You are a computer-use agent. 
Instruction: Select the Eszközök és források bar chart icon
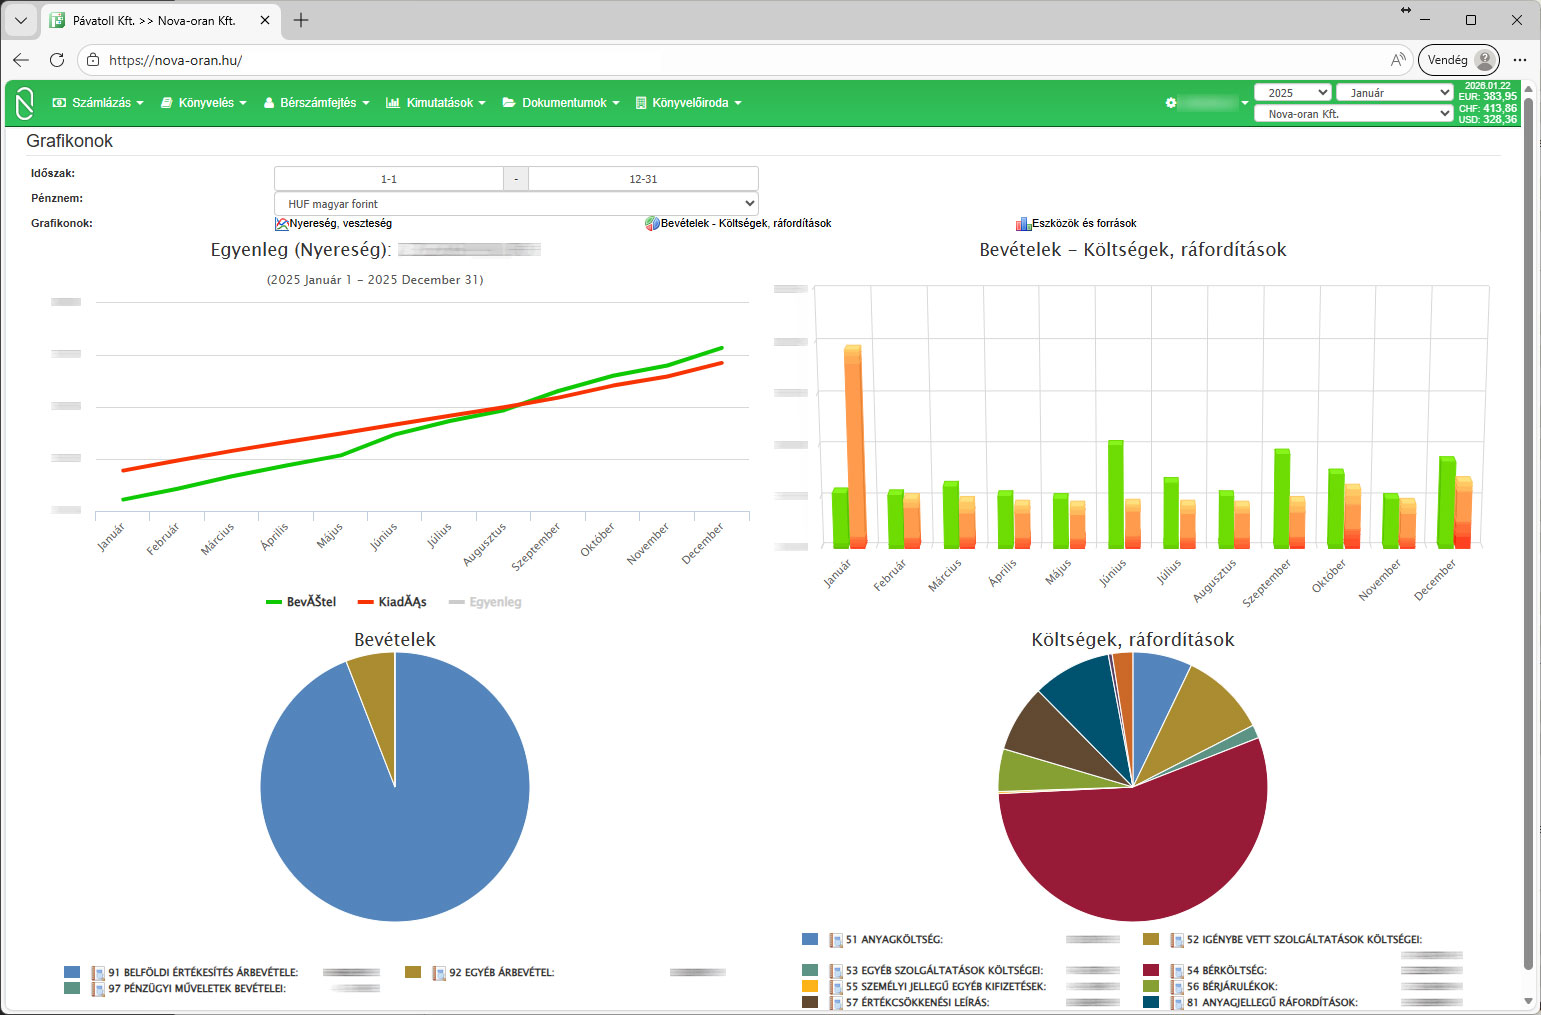pyautogui.click(x=1023, y=224)
